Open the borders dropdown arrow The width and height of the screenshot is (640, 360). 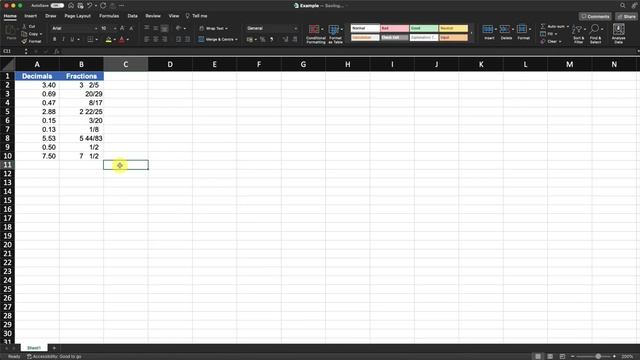pyautogui.click(x=96, y=39)
